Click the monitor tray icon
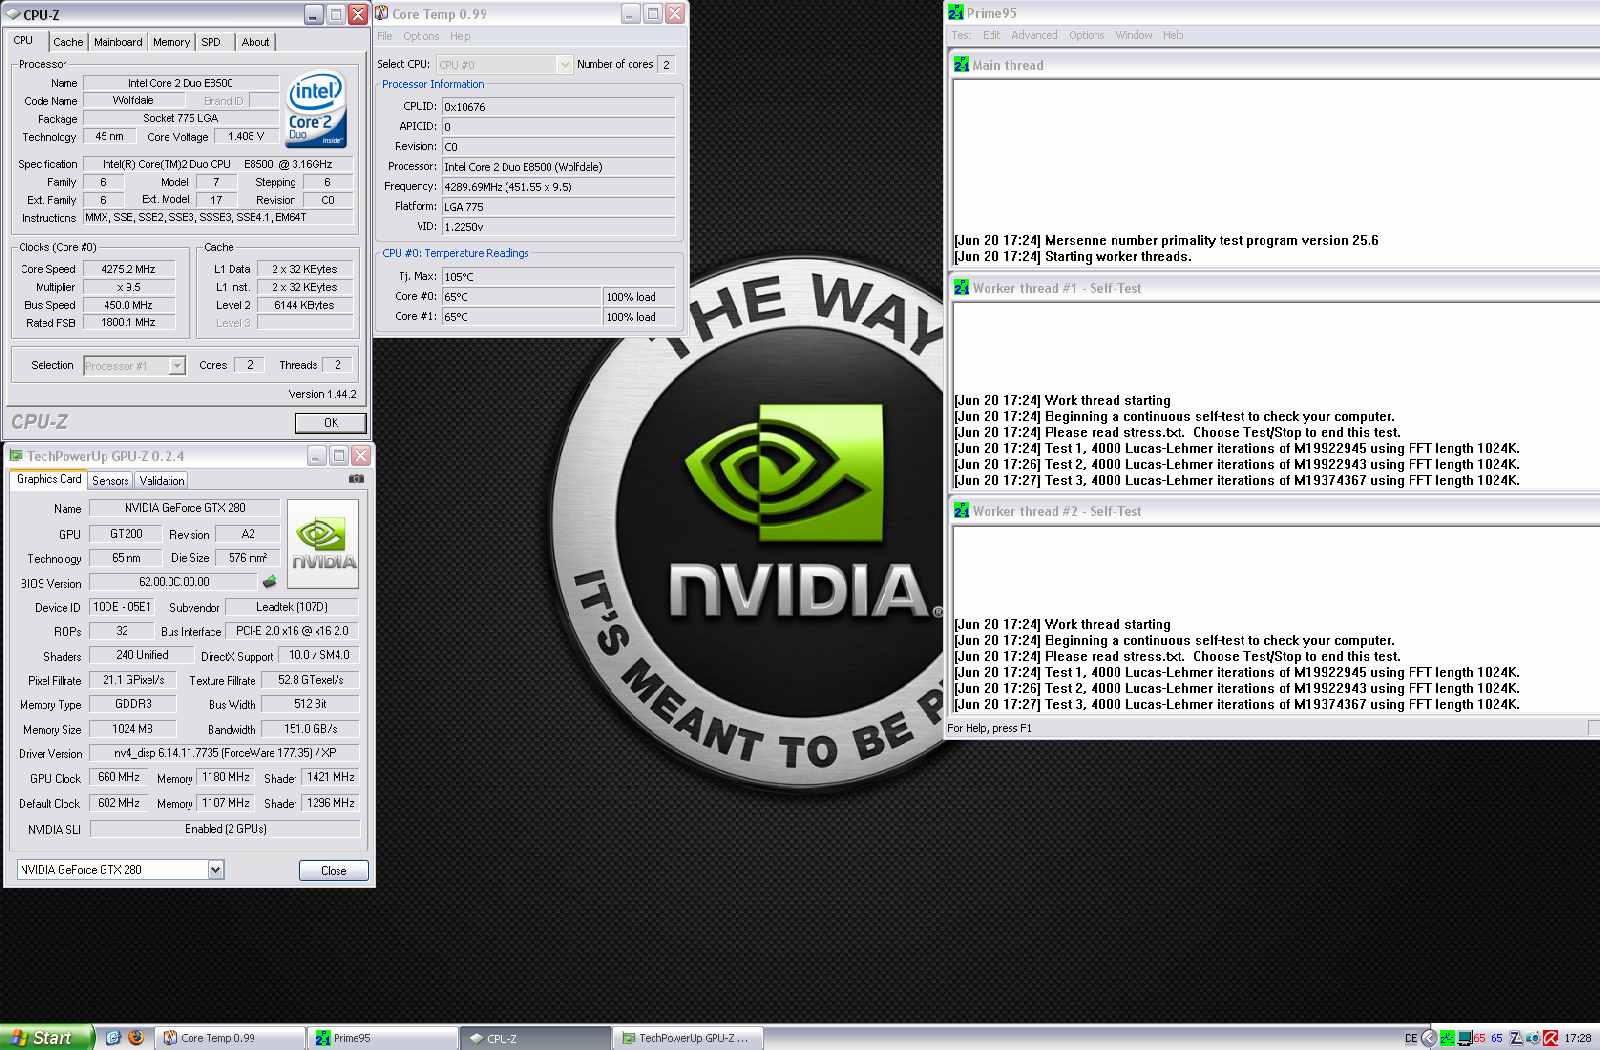Image resolution: width=1600 pixels, height=1050 pixels. pos(1464,1038)
